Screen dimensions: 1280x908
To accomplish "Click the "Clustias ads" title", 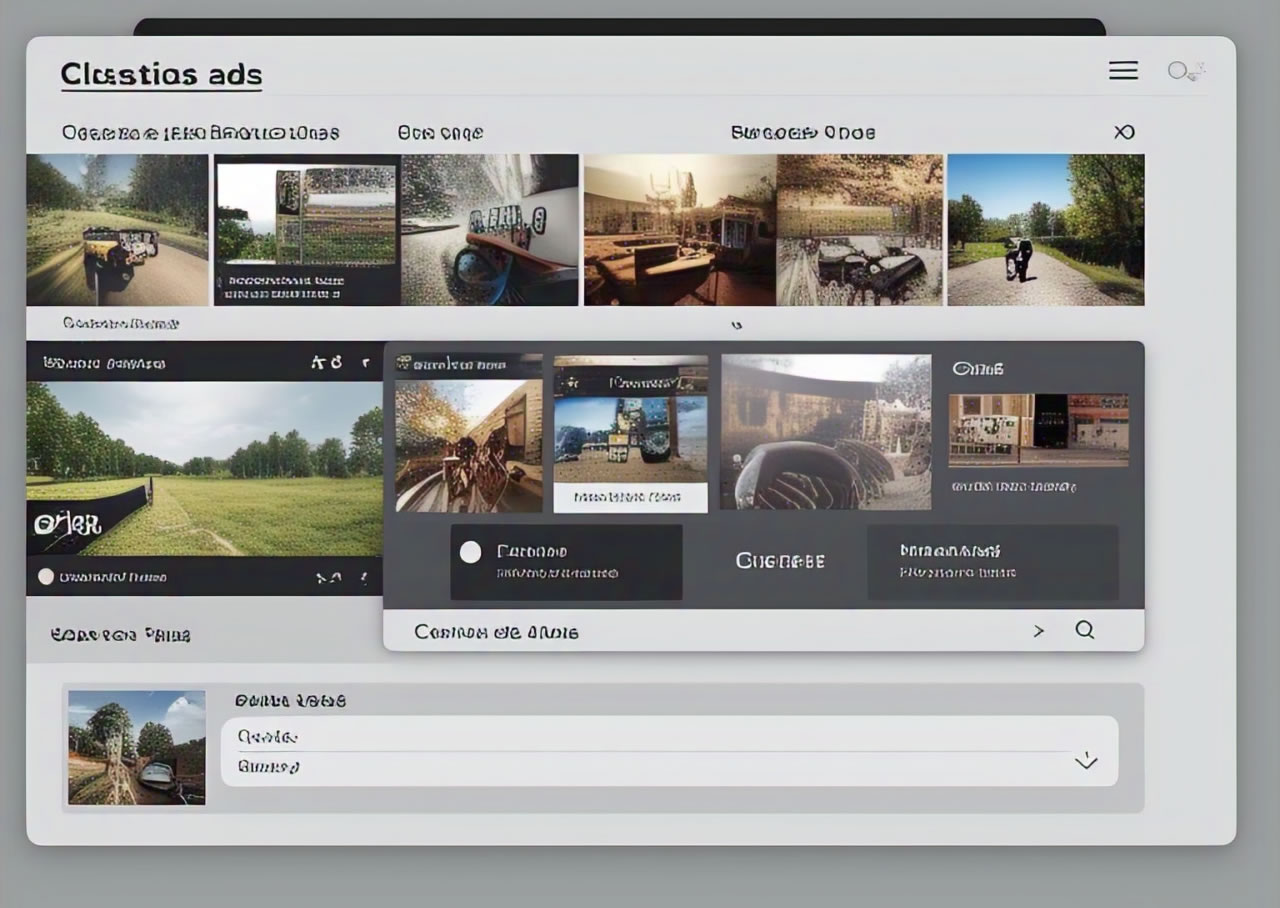I will [161, 74].
